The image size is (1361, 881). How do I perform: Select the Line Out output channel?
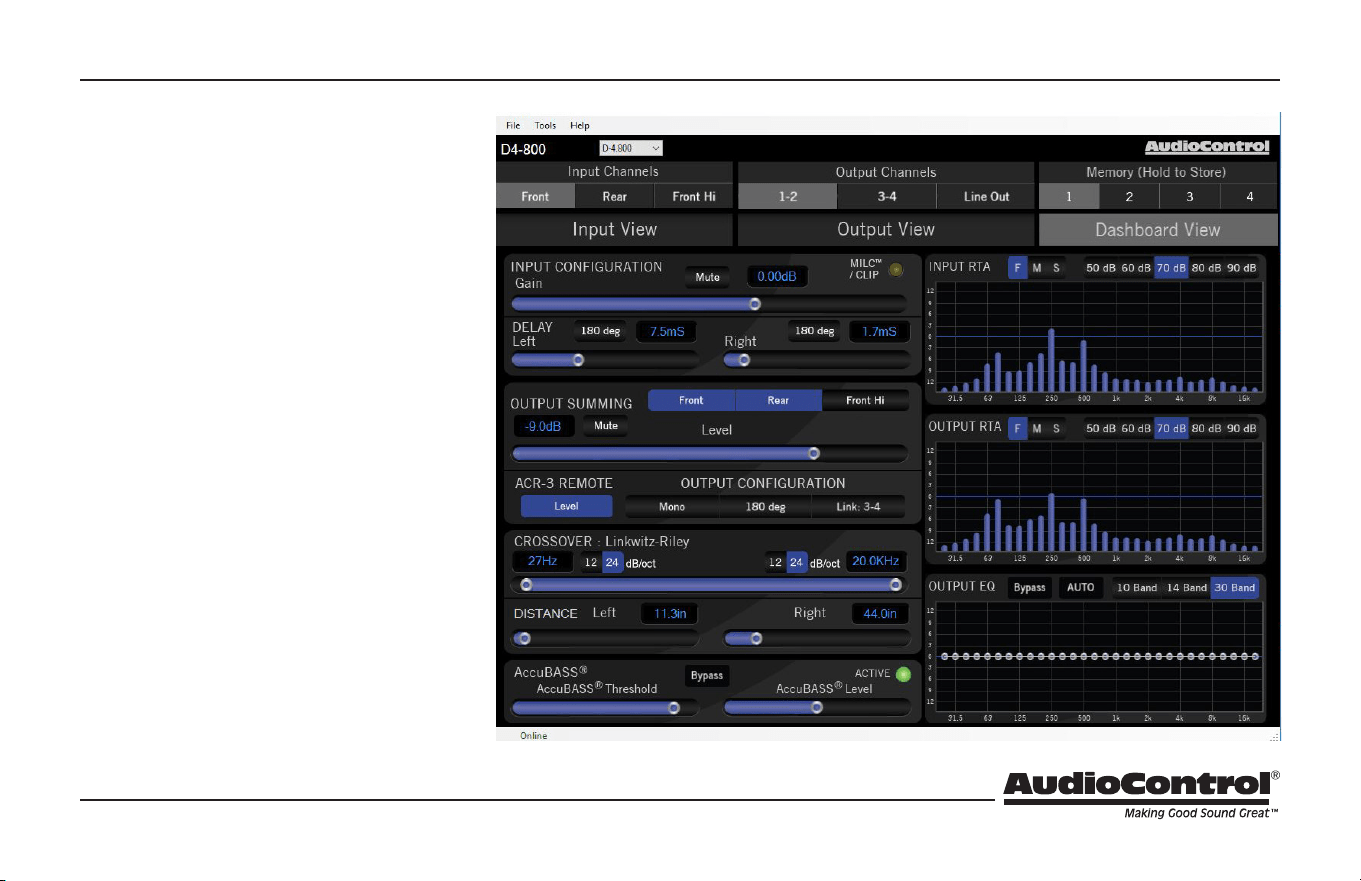pyautogui.click(x=986, y=197)
